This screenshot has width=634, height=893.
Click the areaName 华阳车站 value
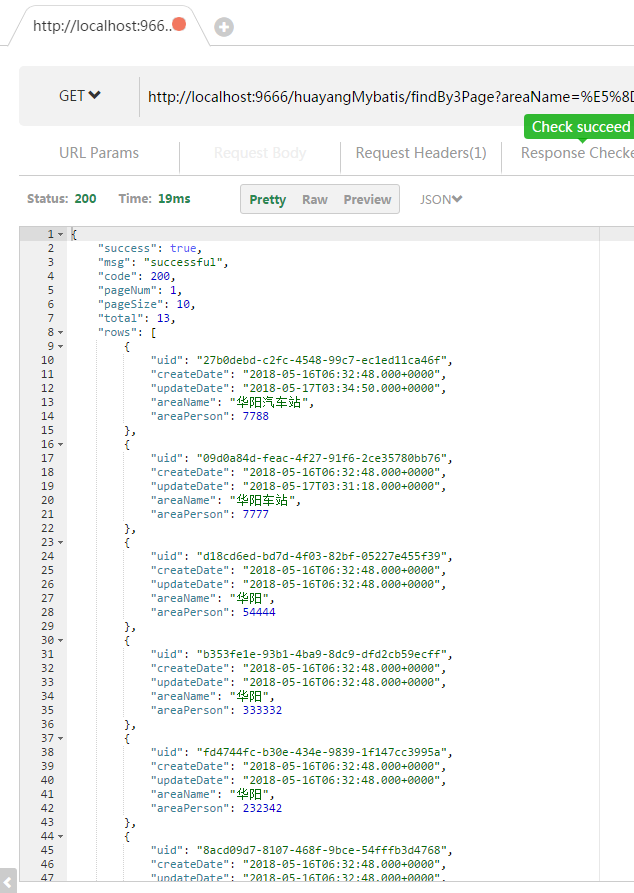click(263, 501)
